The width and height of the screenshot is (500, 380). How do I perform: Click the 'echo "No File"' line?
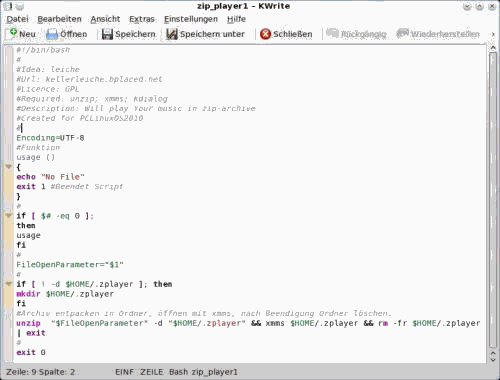[50, 177]
